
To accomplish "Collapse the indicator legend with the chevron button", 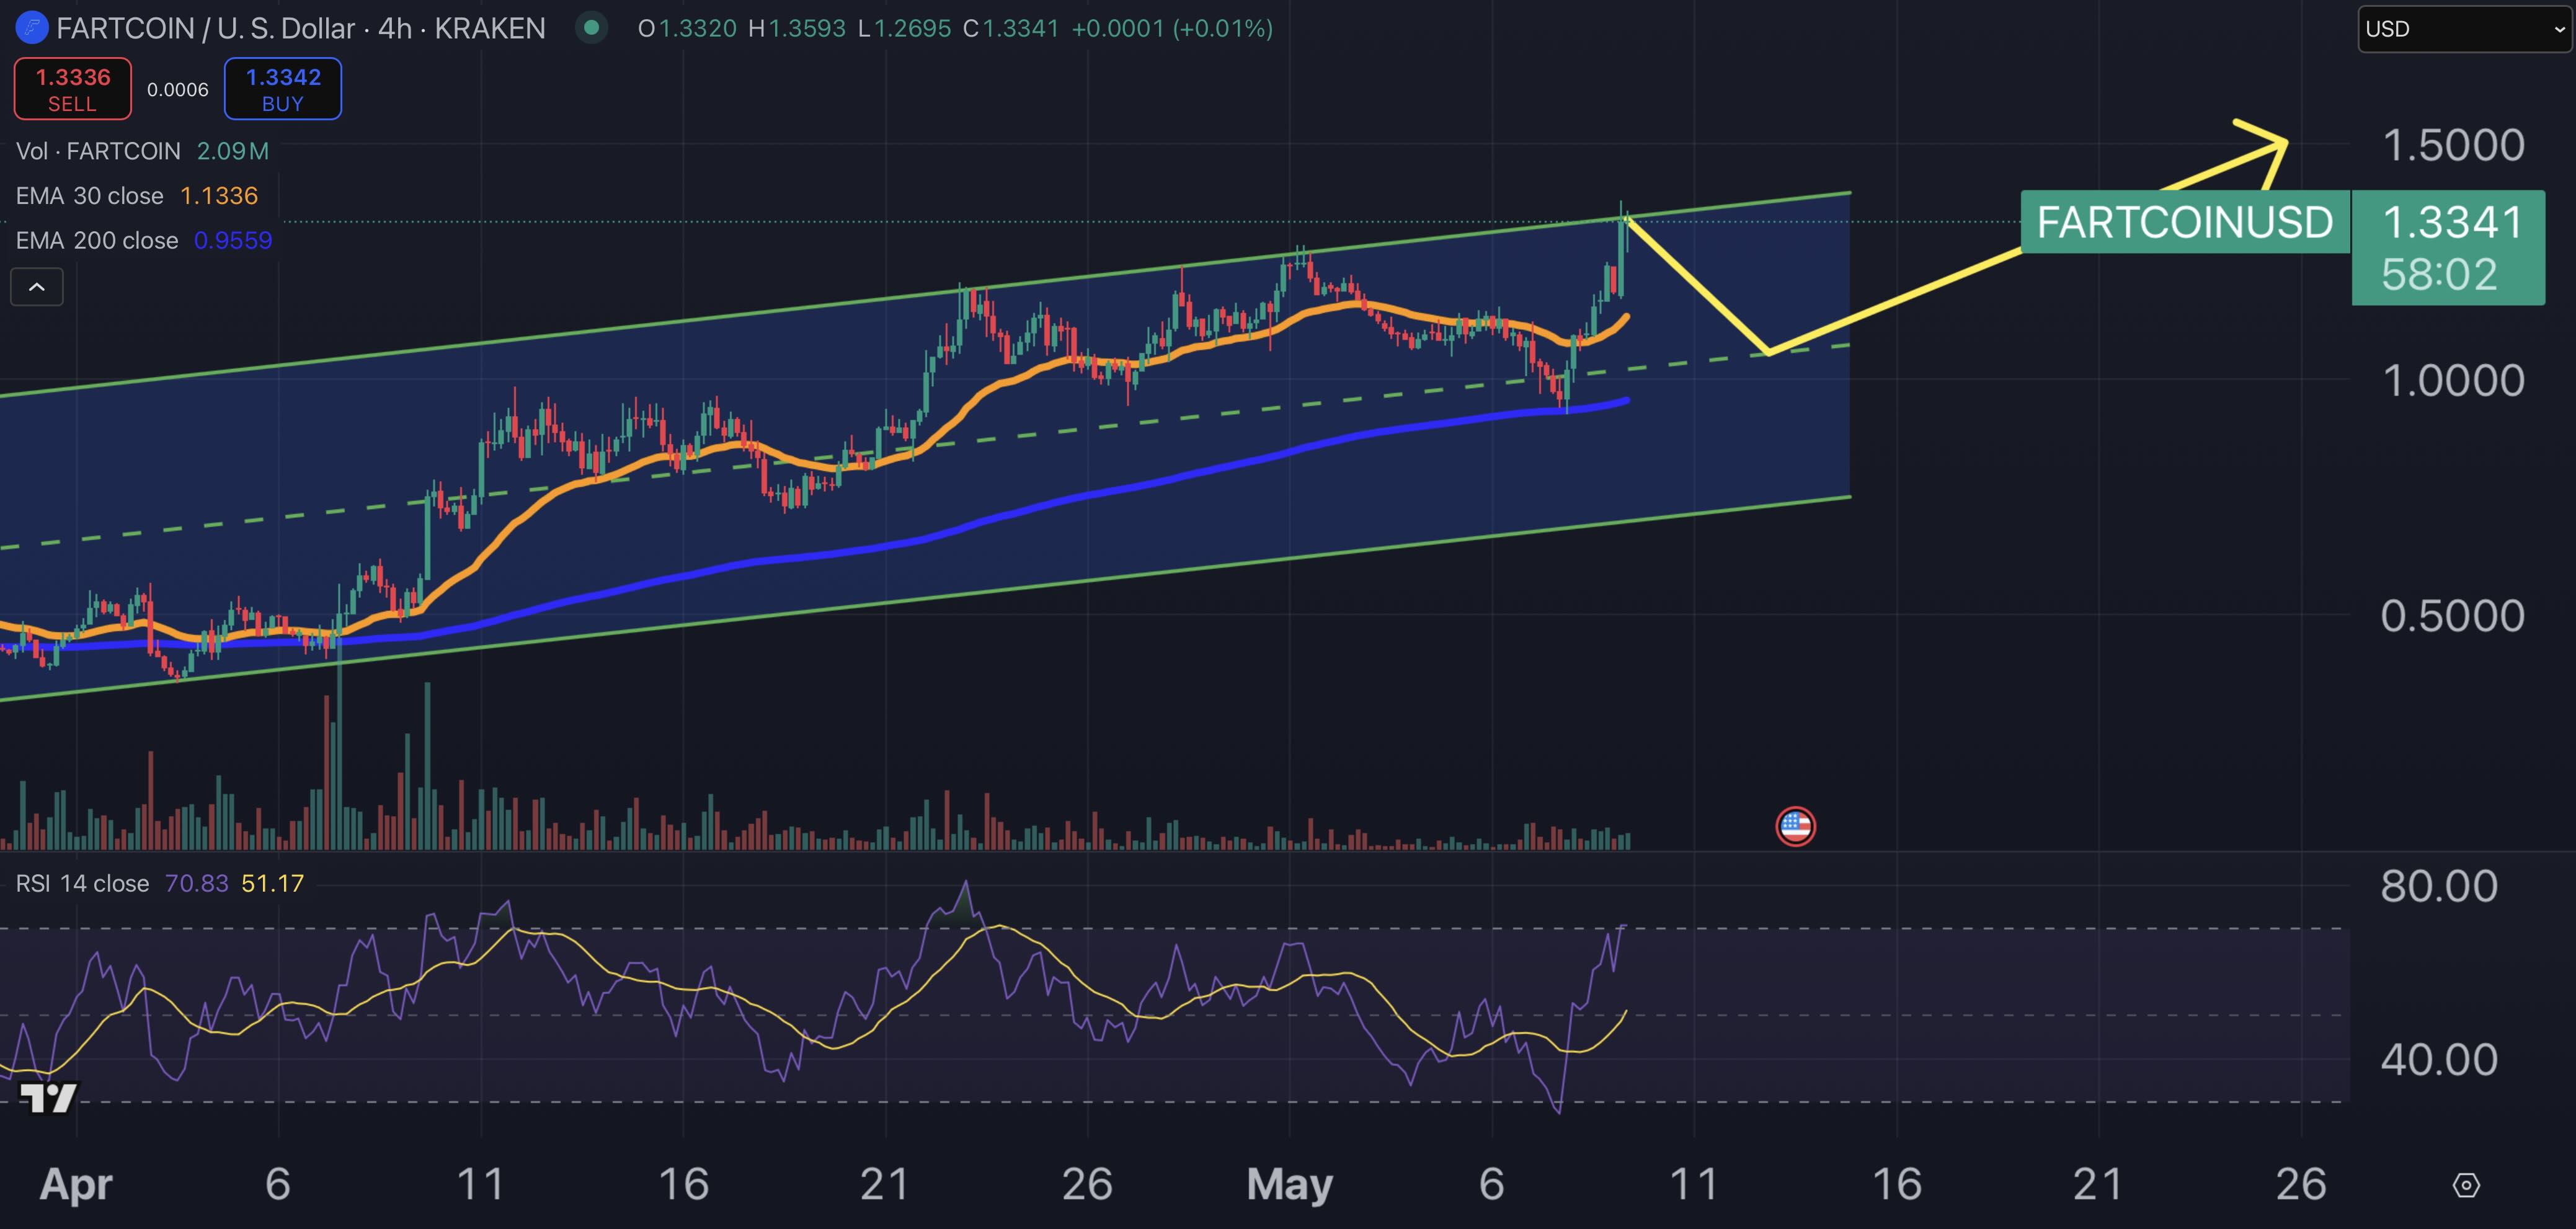I will 37,287.
